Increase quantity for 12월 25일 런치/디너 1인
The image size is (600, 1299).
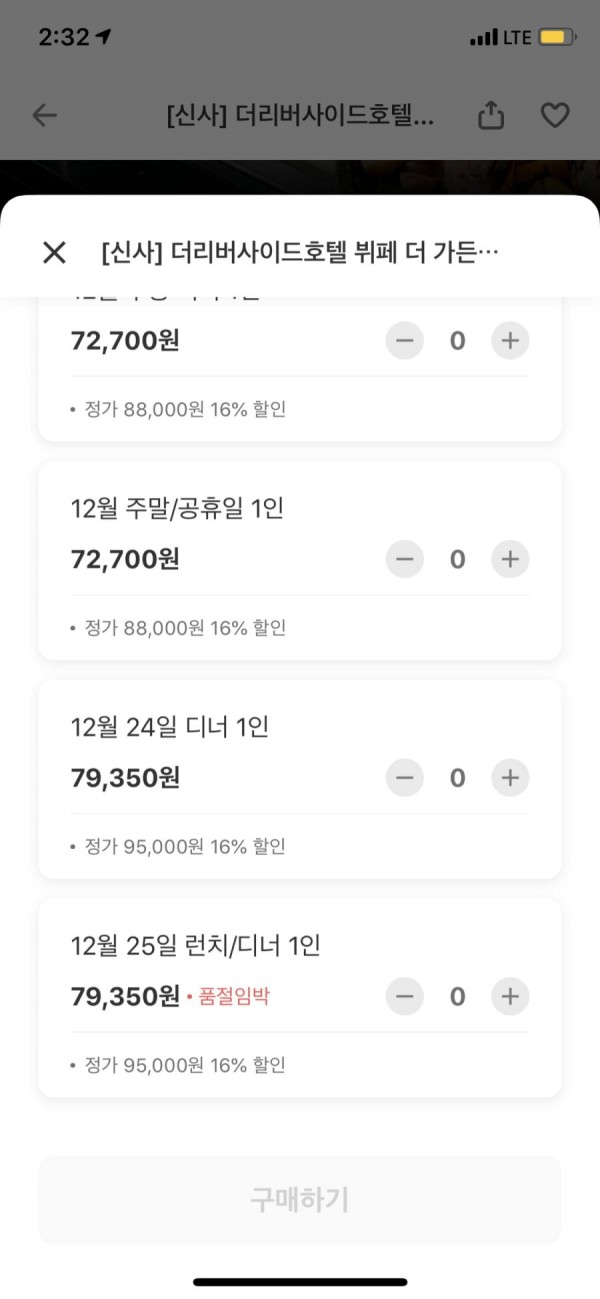(x=510, y=996)
